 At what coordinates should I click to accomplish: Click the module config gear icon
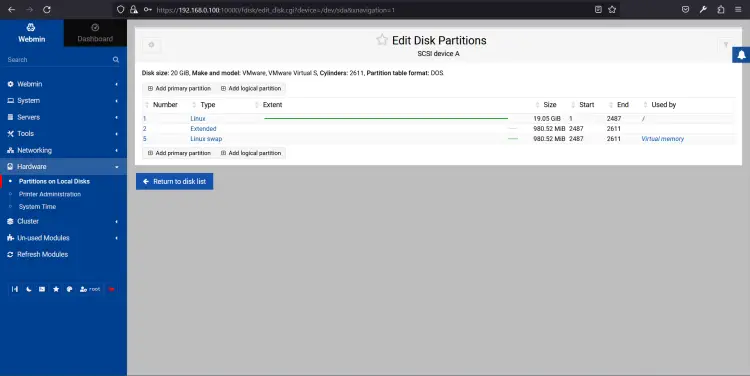152,45
